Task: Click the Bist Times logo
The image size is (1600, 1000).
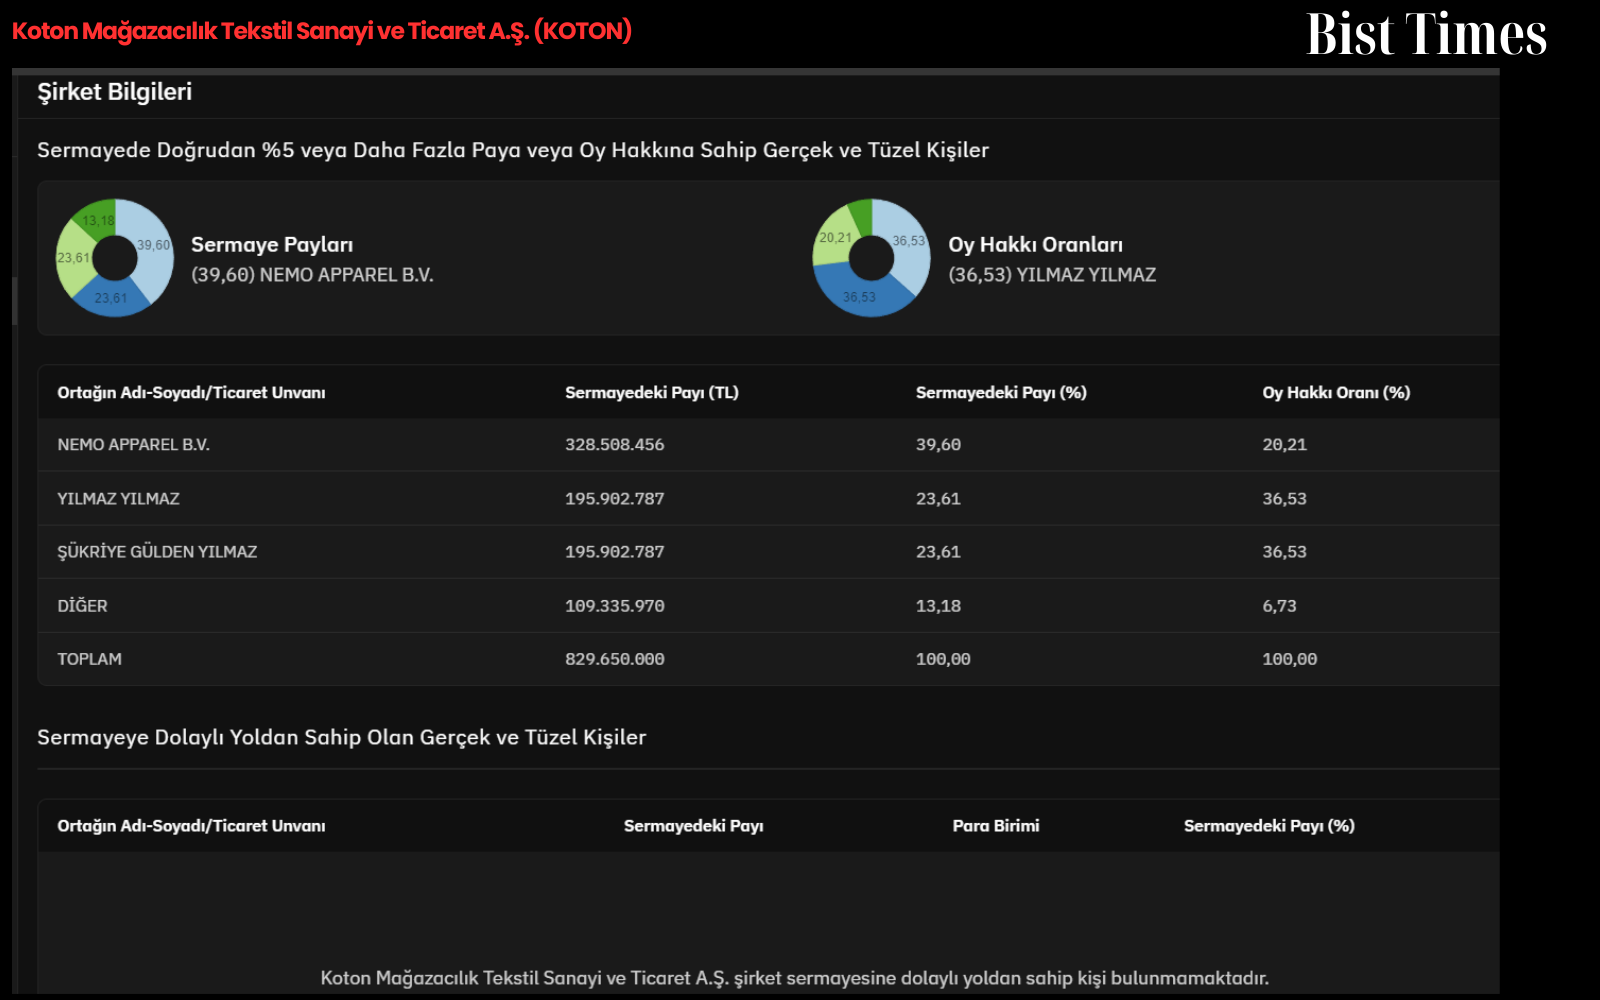Action: tap(1426, 34)
